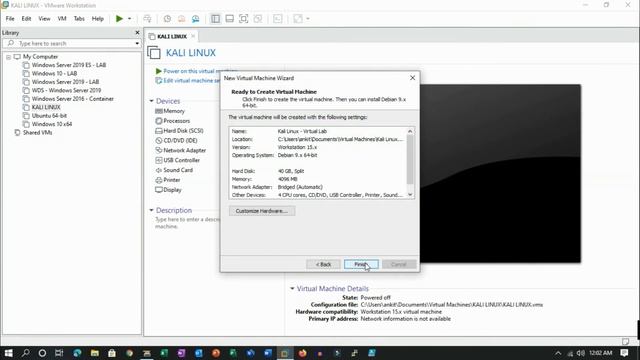The height and width of the screenshot is (360, 640).
Task: Open the File menu
Action: tap(10, 19)
